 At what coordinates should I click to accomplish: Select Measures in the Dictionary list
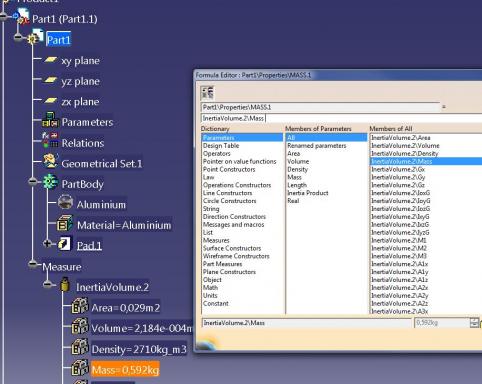pos(216,240)
